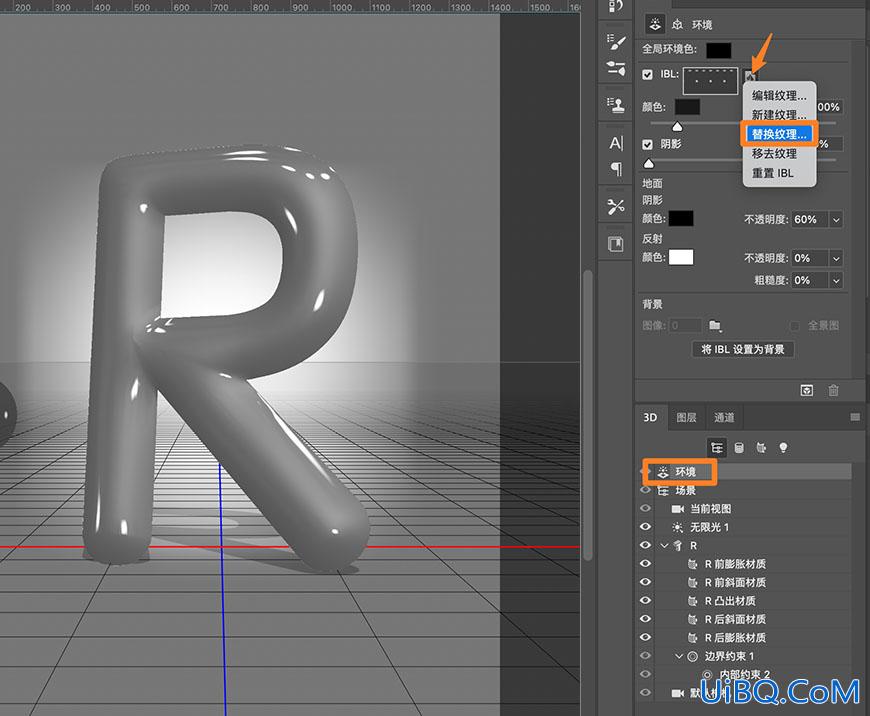Open ground shadow 不透明度 60% dropdown arrow
870x716 pixels.
(x=836, y=220)
